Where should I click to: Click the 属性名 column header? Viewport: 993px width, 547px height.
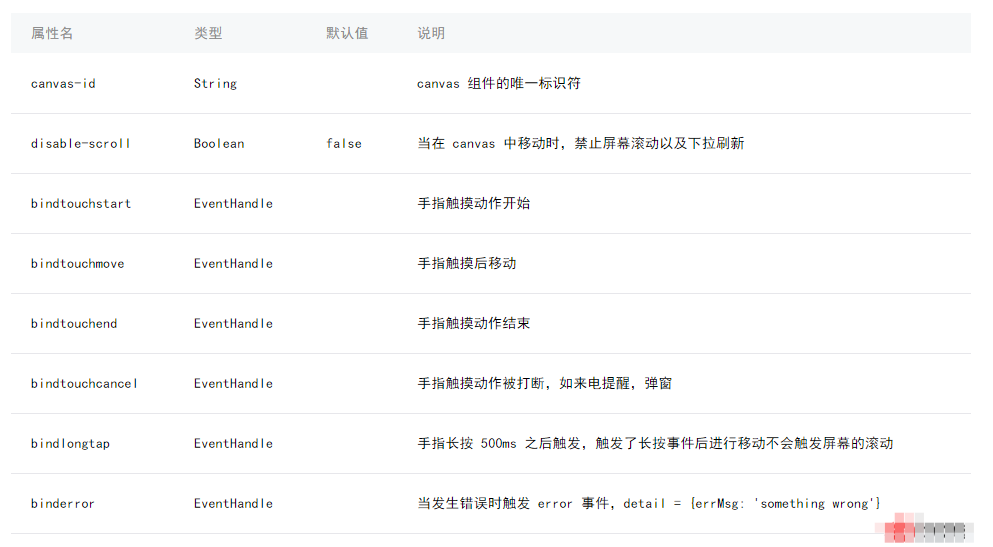pos(52,34)
